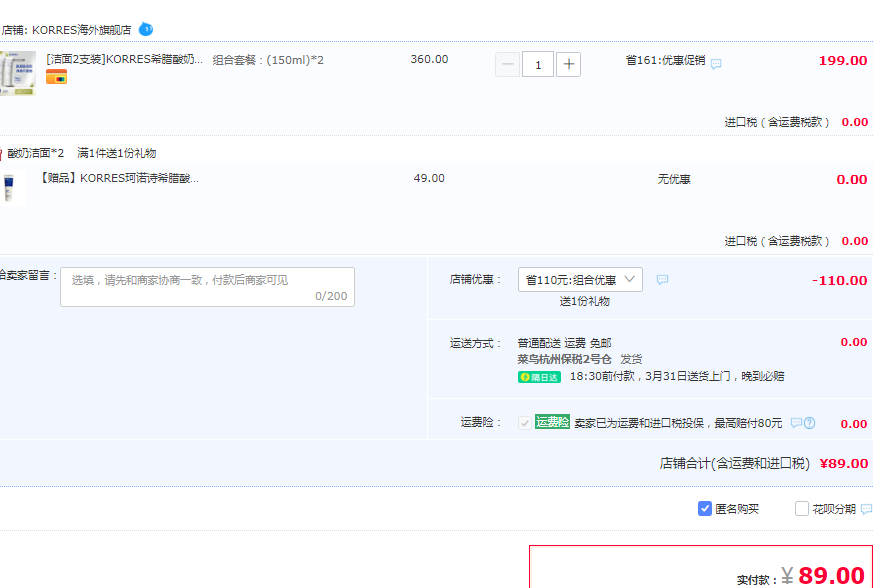The height and width of the screenshot is (588, 881).
Task: Open the info bubble next to 花呗分期
Action: pos(866,509)
